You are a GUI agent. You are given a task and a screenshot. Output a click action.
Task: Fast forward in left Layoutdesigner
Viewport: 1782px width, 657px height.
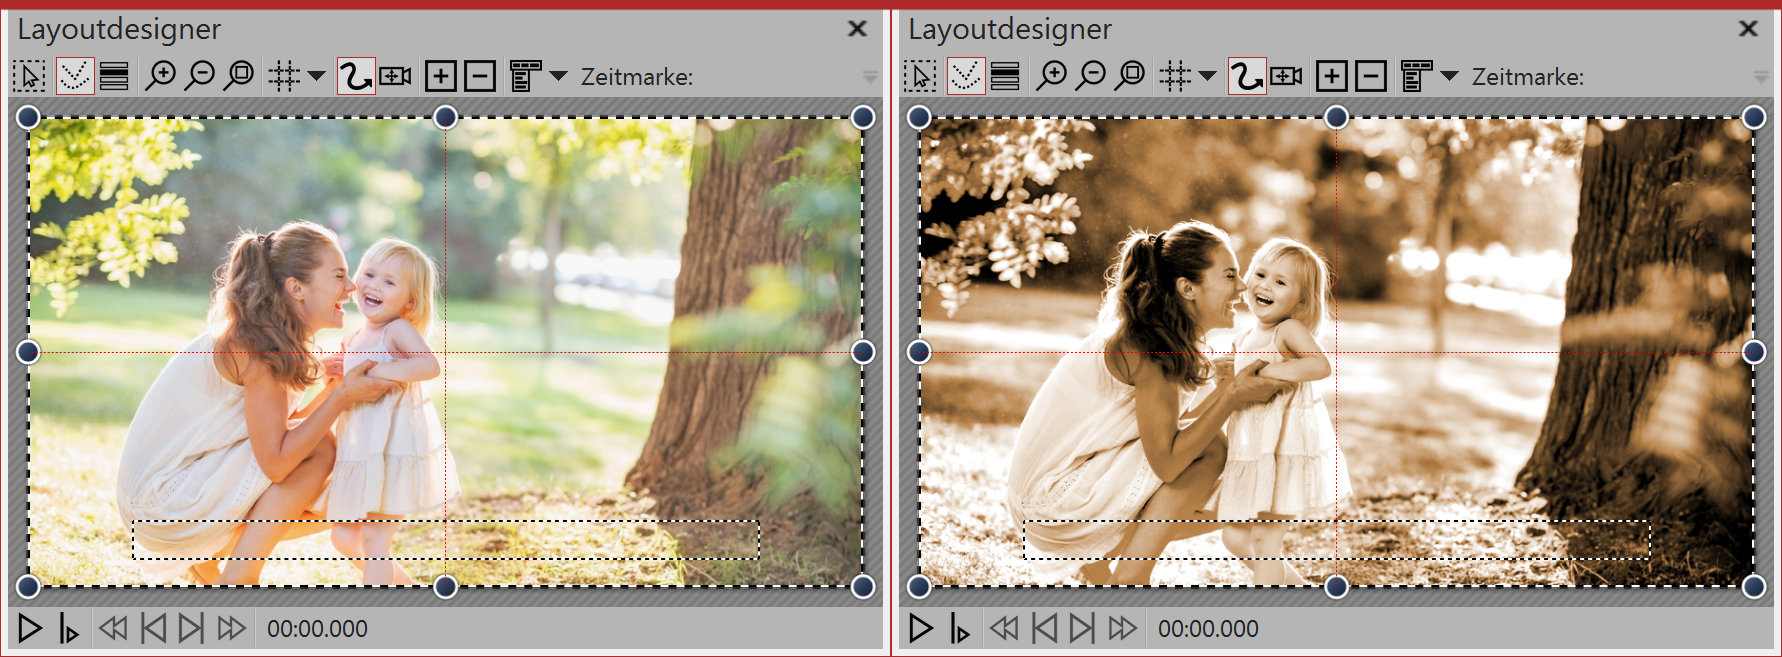[231, 629]
